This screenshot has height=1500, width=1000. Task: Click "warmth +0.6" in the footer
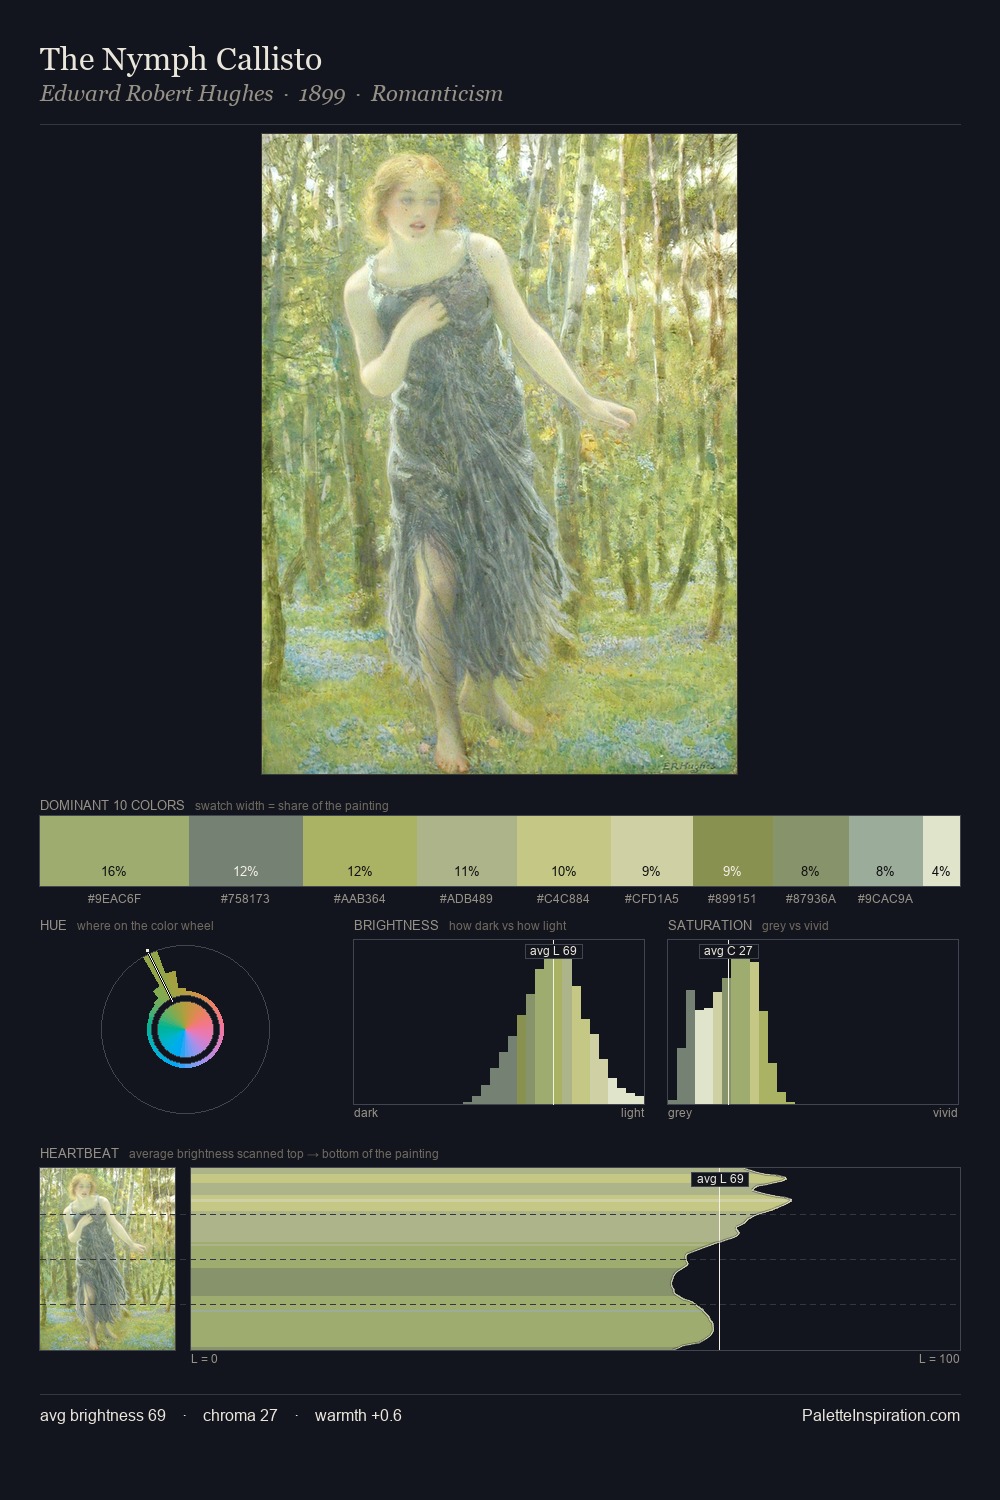point(358,1415)
